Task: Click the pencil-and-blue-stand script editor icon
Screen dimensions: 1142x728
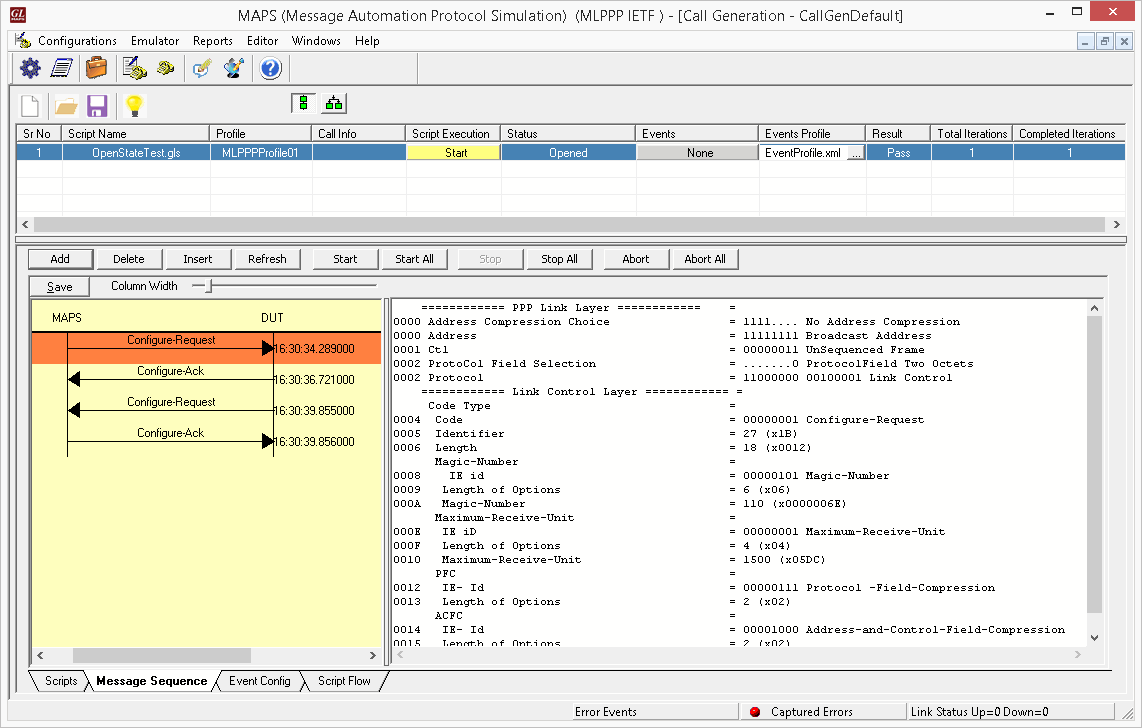Action: click(234, 68)
